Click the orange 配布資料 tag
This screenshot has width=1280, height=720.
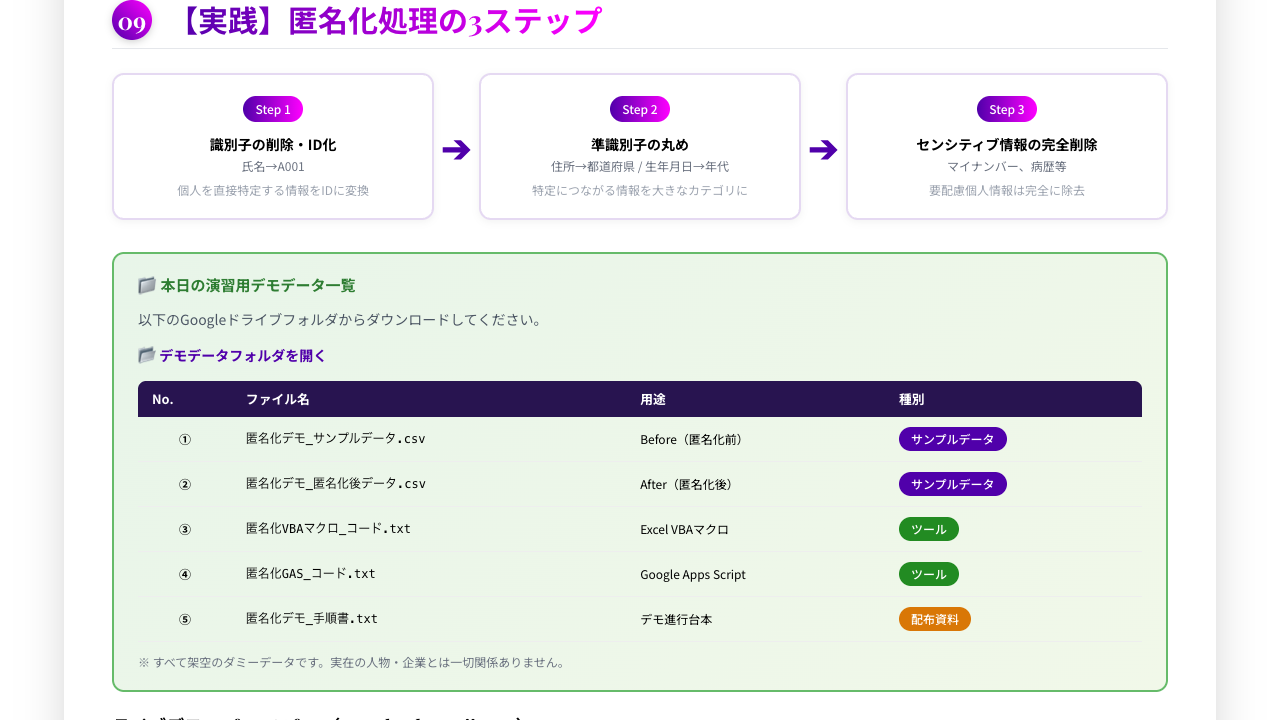click(x=935, y=619)
